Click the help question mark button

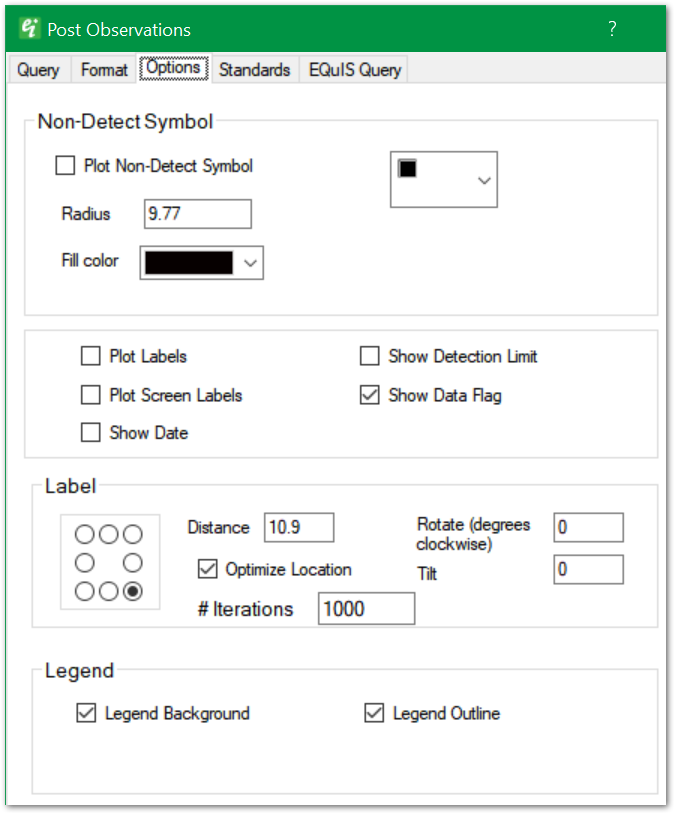(612, 30)
